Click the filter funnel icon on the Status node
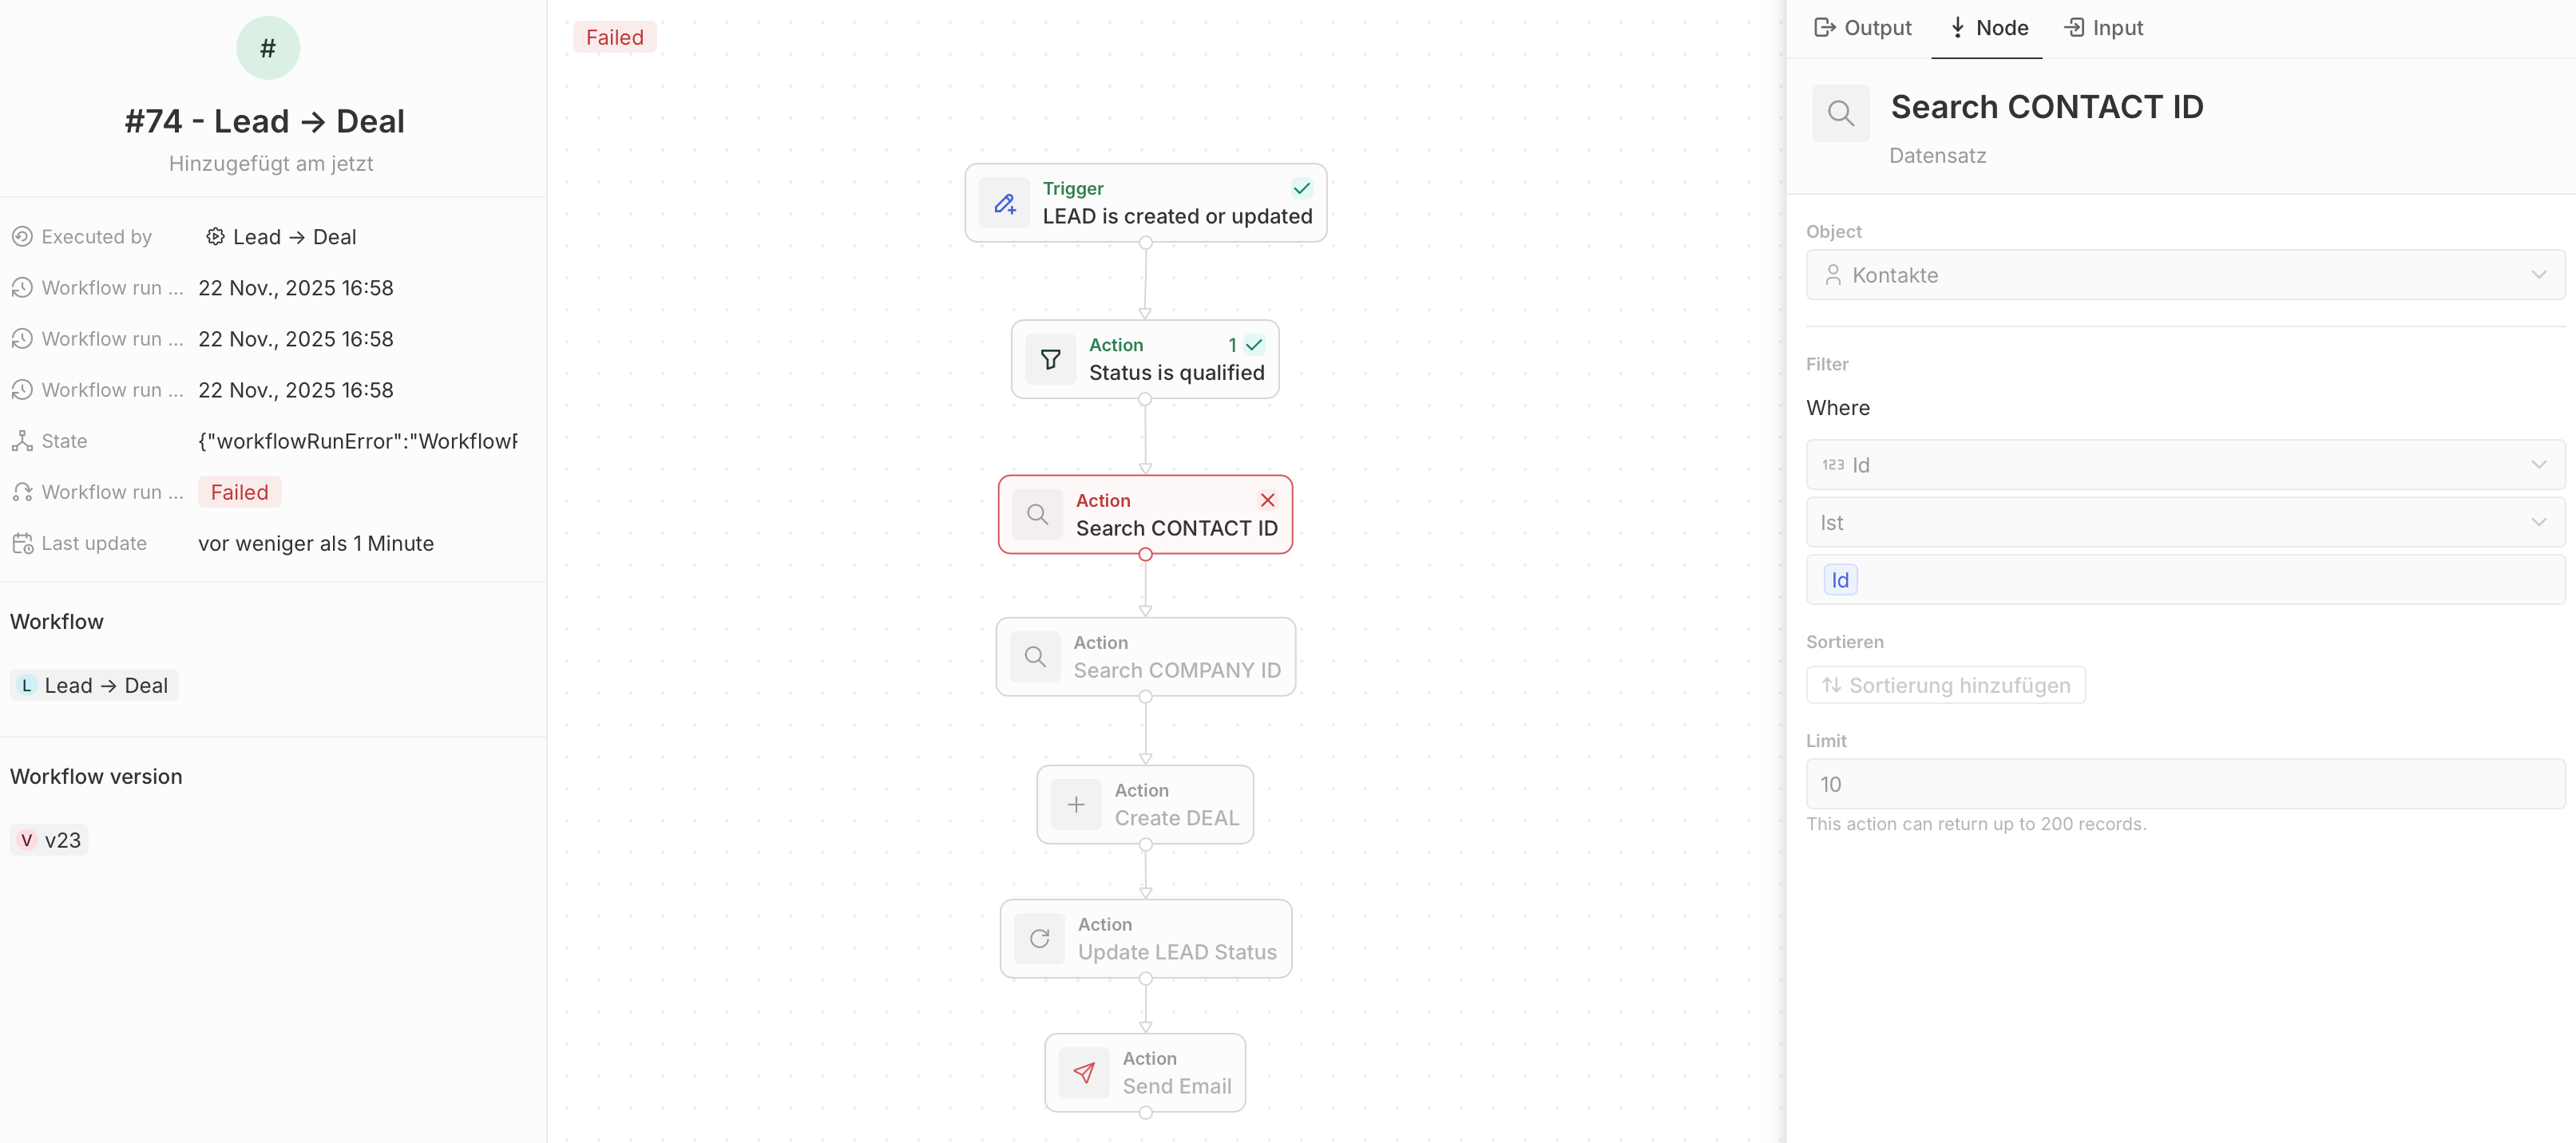 tap(1050, 359)
